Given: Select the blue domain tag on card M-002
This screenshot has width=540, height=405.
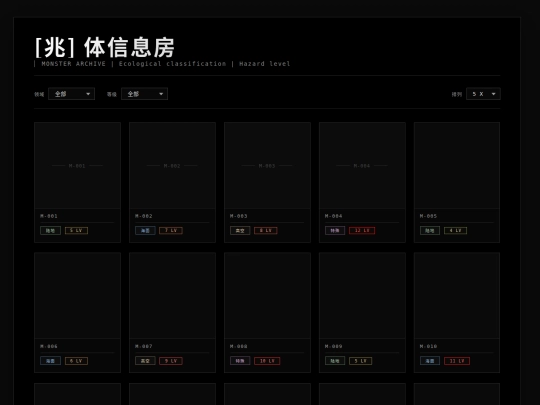Looking at the screenshot, I should pyautogui.click(x=145, y=230).
